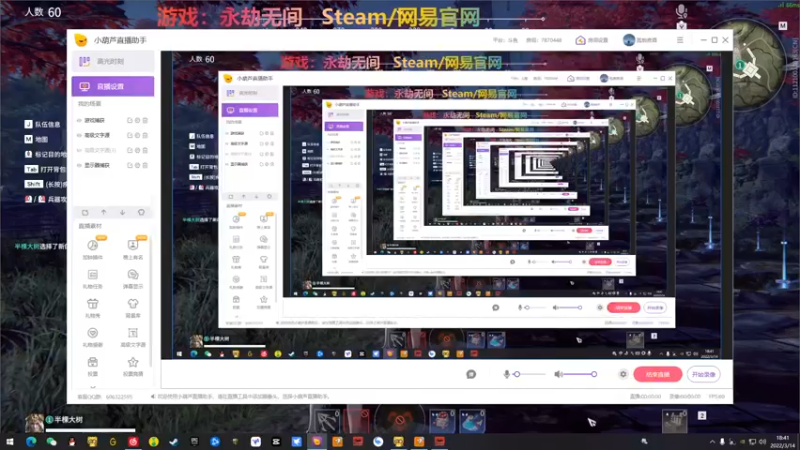Viewport: 800px width, 450px height.
Task: Mute the speaker icon
Action: 559,374
